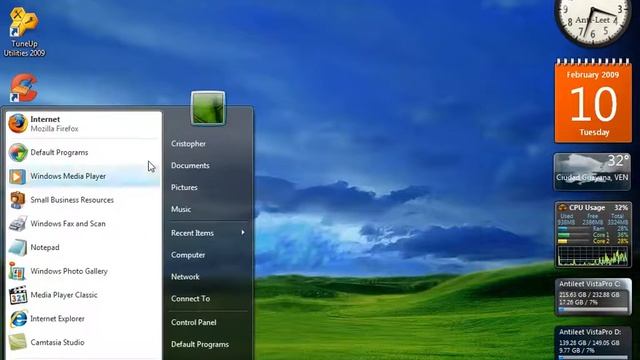Click the CPU usage history graph
This screenshot has width=640, height=360.
click(x=593, y=256)
